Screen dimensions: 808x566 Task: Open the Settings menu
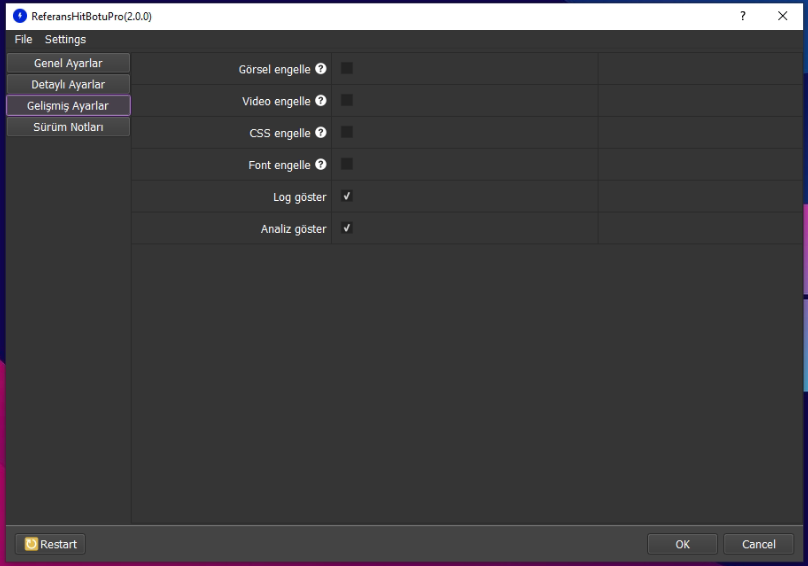(x=65, y=40)
